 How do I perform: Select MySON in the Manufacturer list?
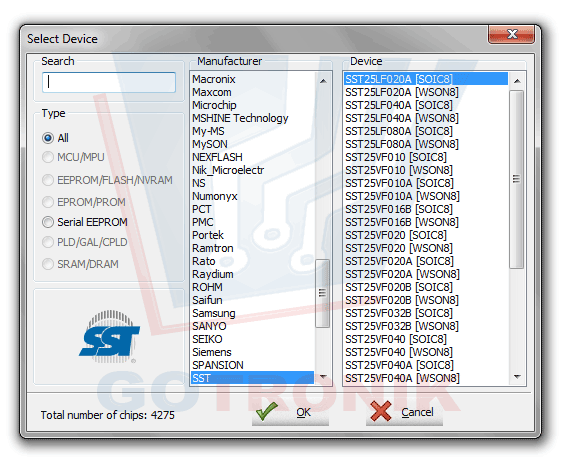pos(252,144)
